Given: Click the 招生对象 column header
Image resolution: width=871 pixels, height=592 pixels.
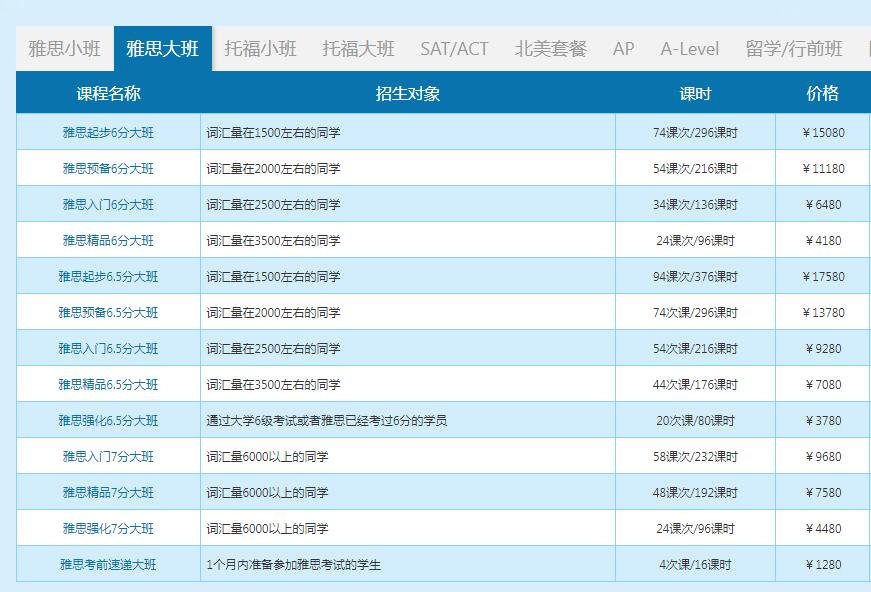Looking at the screenshot, I should pyautogui.click(x=408, y=93).
